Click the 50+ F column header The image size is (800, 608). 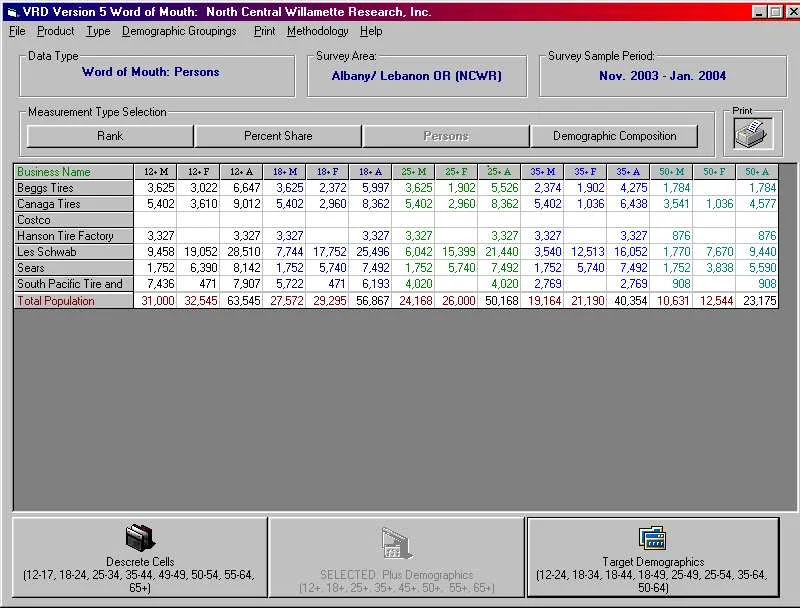(714, 172)
